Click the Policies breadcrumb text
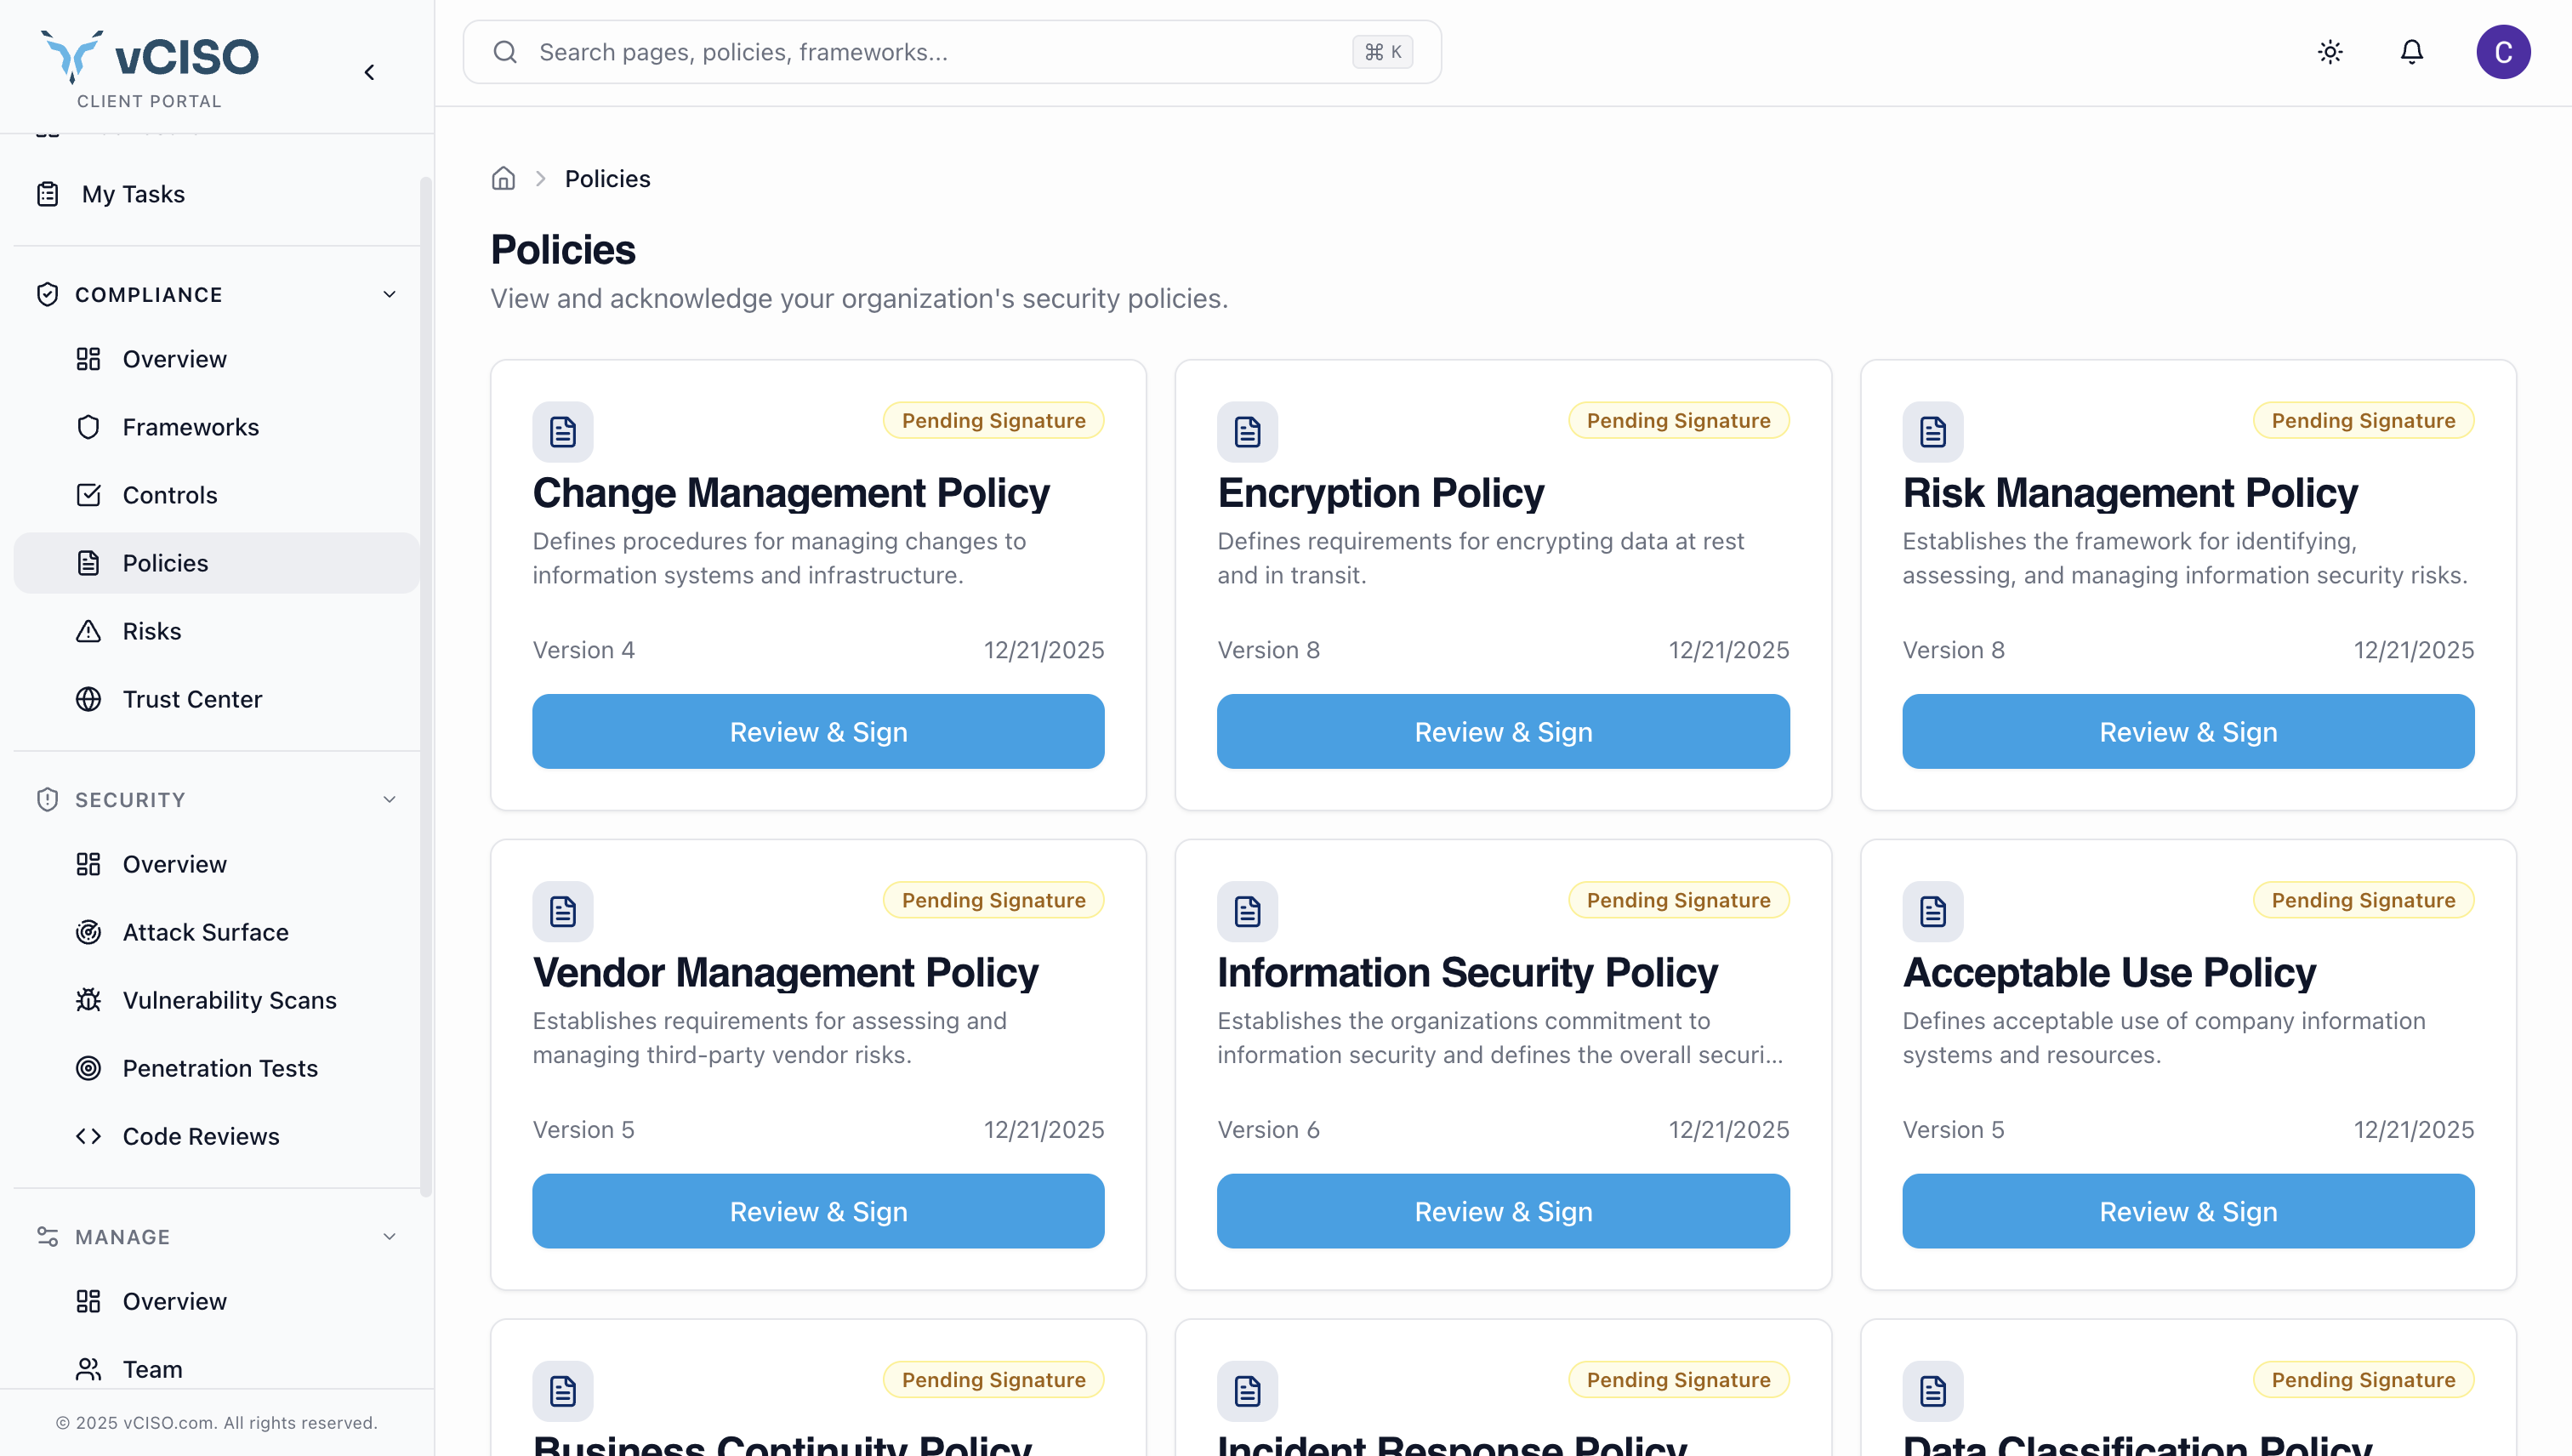Image resolution: width=2572 pixels, height=1456 pixels. pos(607,178)
